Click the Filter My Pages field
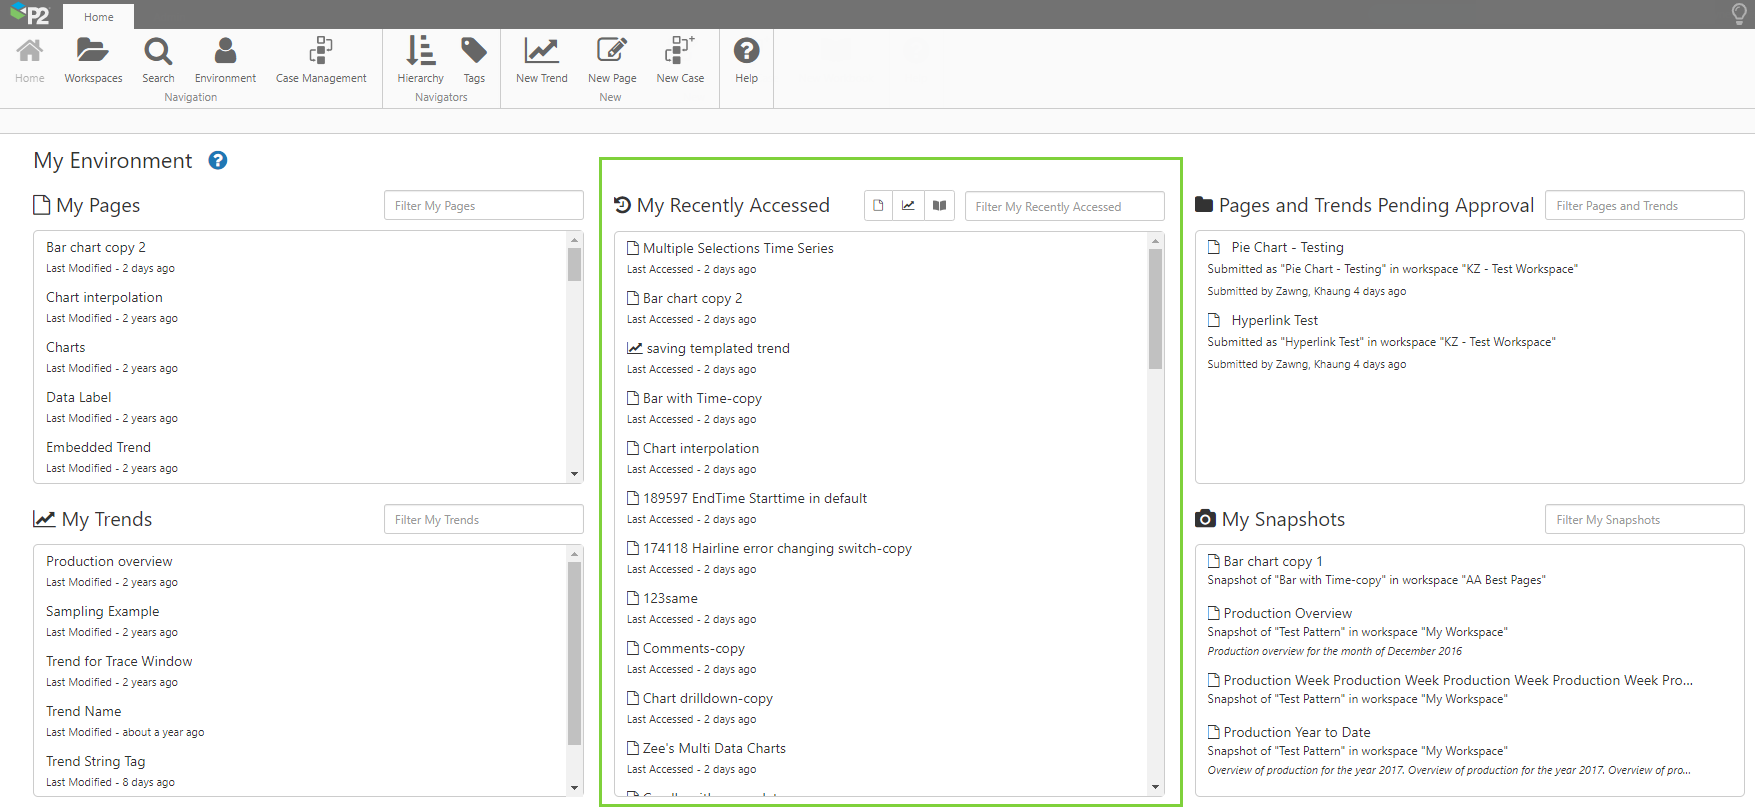Screen dimensions: 1755x808 tap(483, 206)
